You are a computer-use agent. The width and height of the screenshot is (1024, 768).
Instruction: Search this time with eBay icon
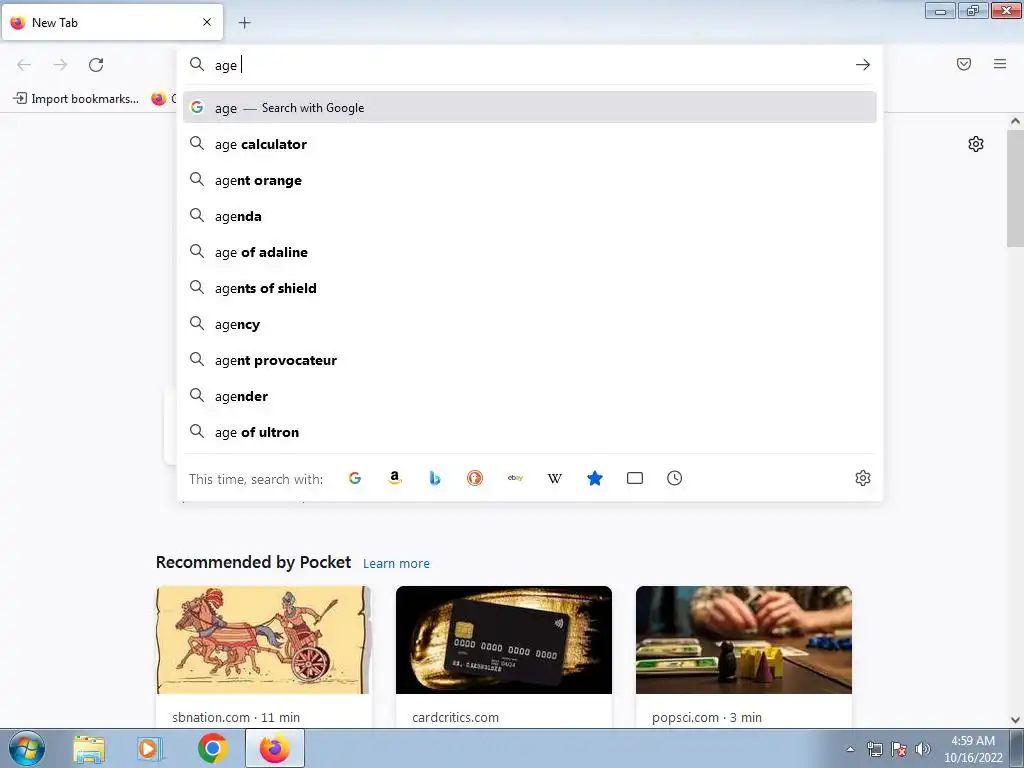pyautogui.click(x=515, y=478)
